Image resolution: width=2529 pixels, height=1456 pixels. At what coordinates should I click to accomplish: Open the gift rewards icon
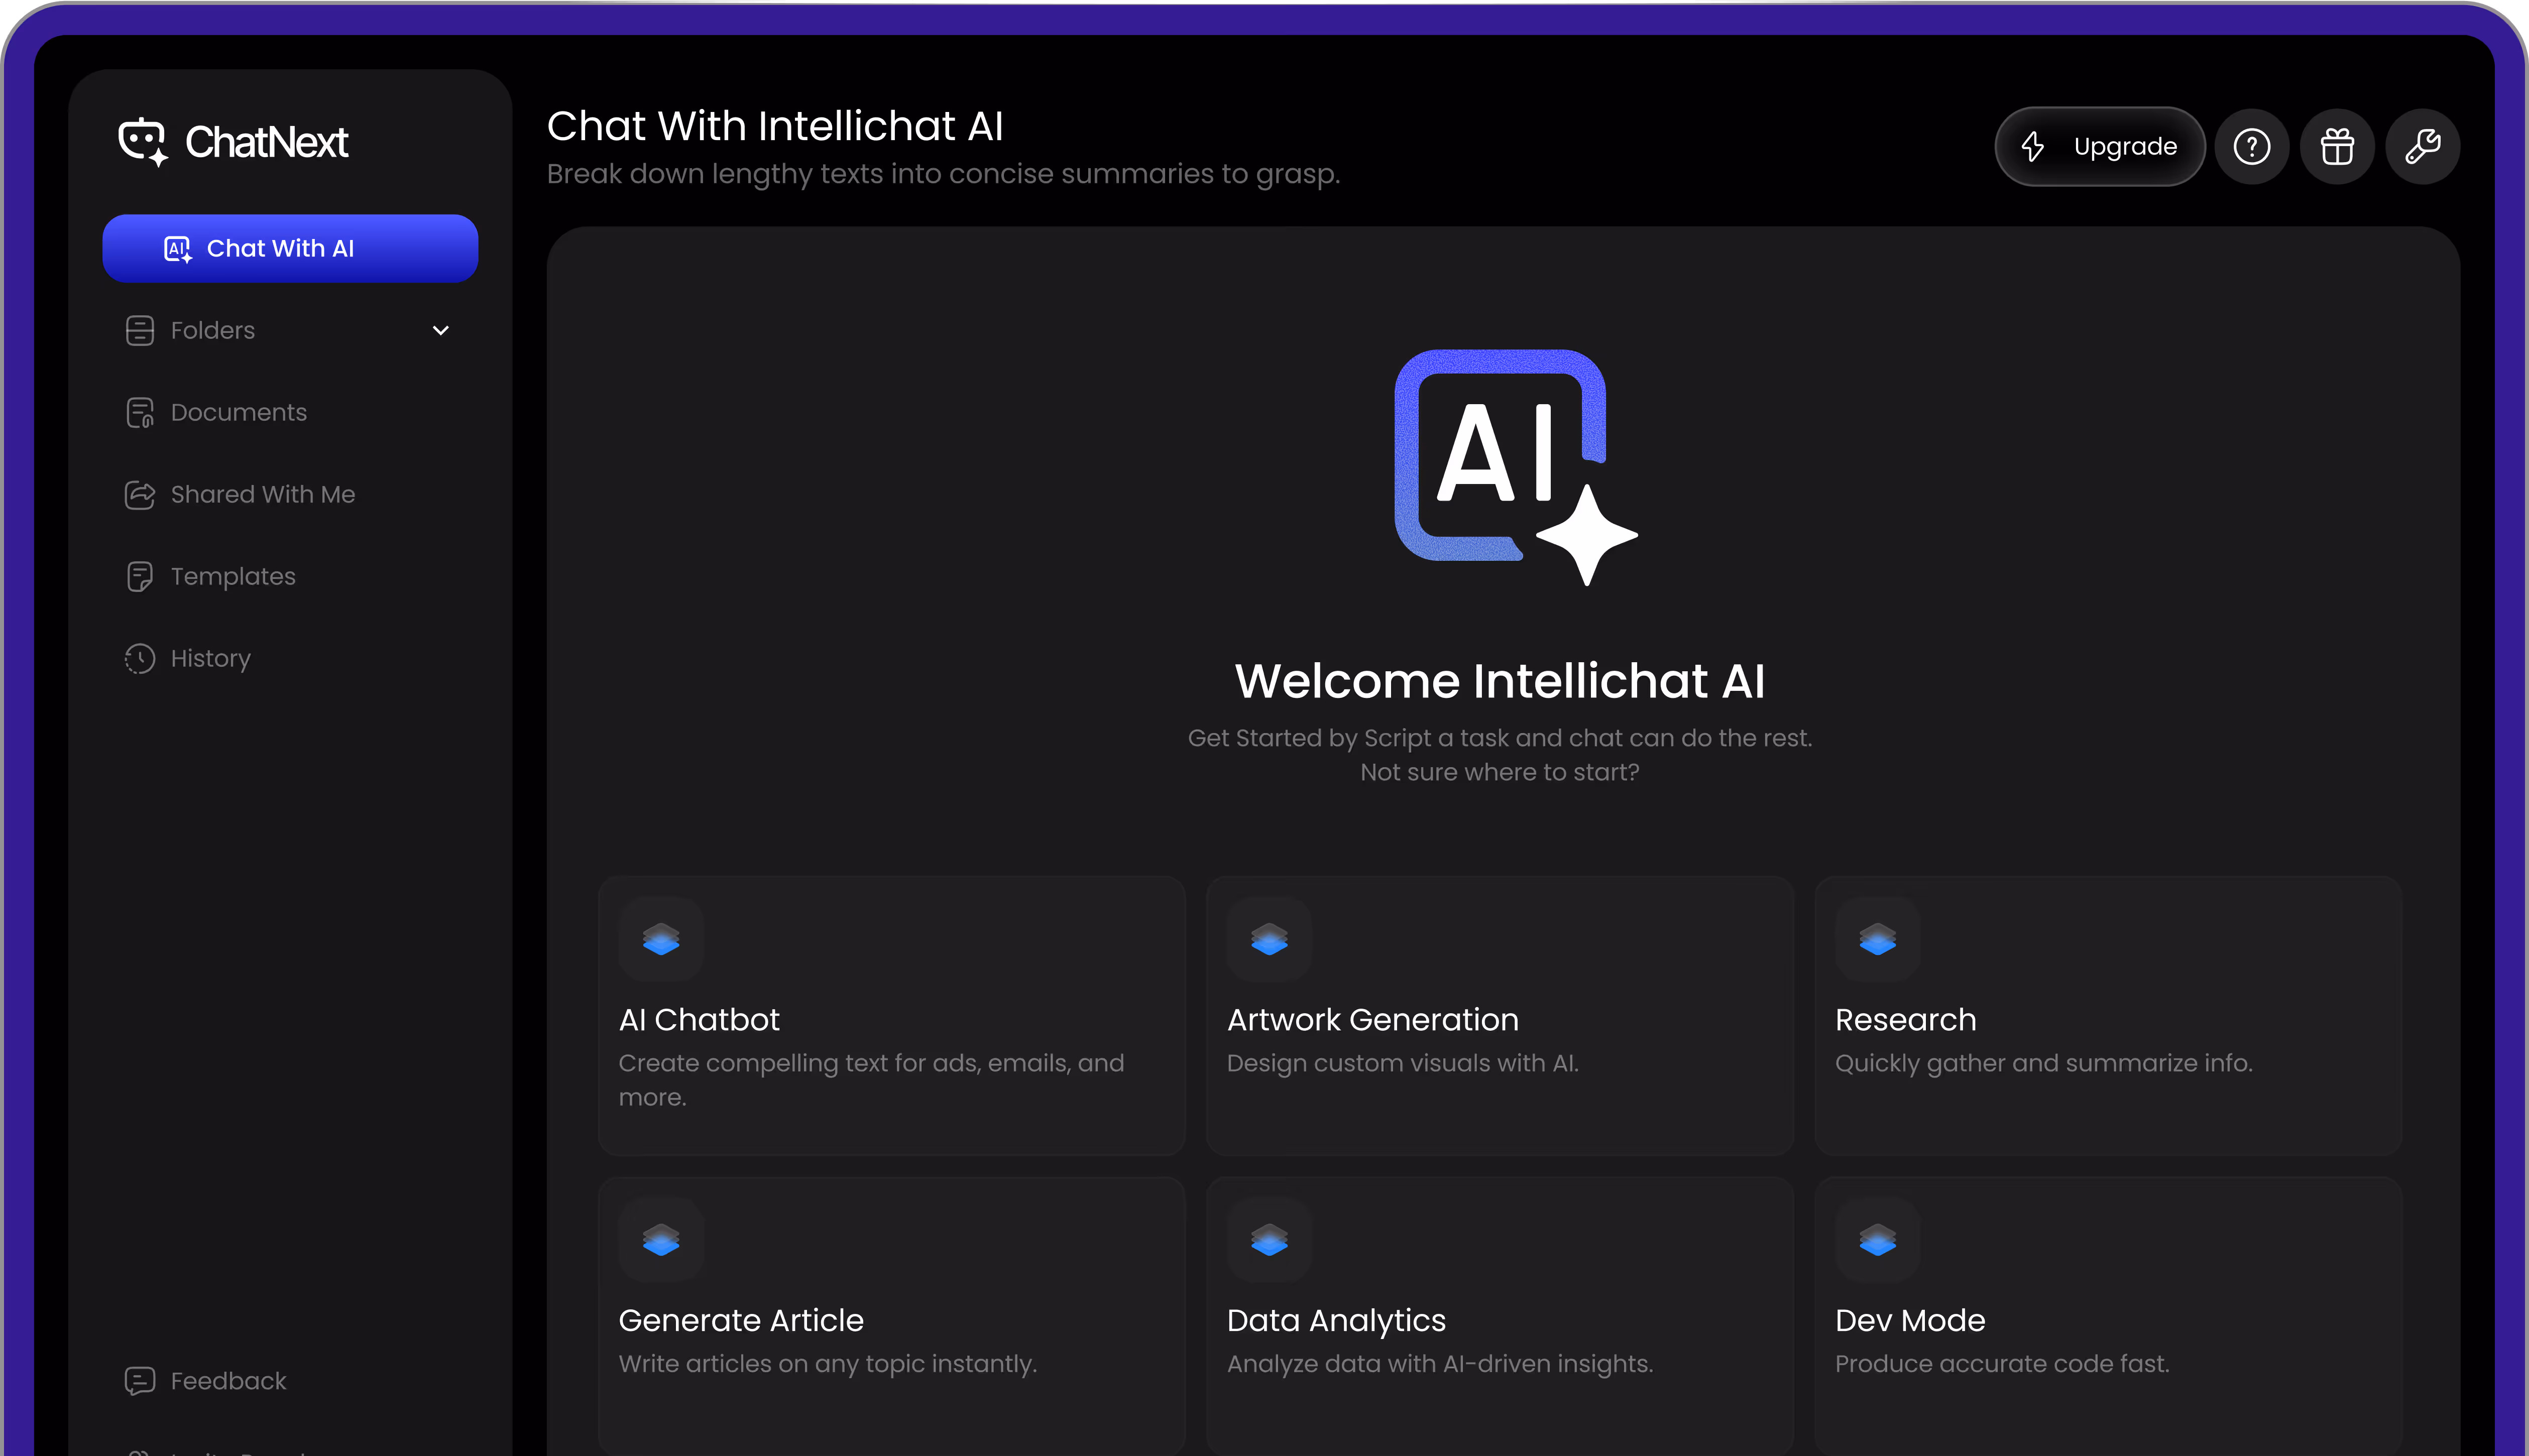(x=2336, y=147)
